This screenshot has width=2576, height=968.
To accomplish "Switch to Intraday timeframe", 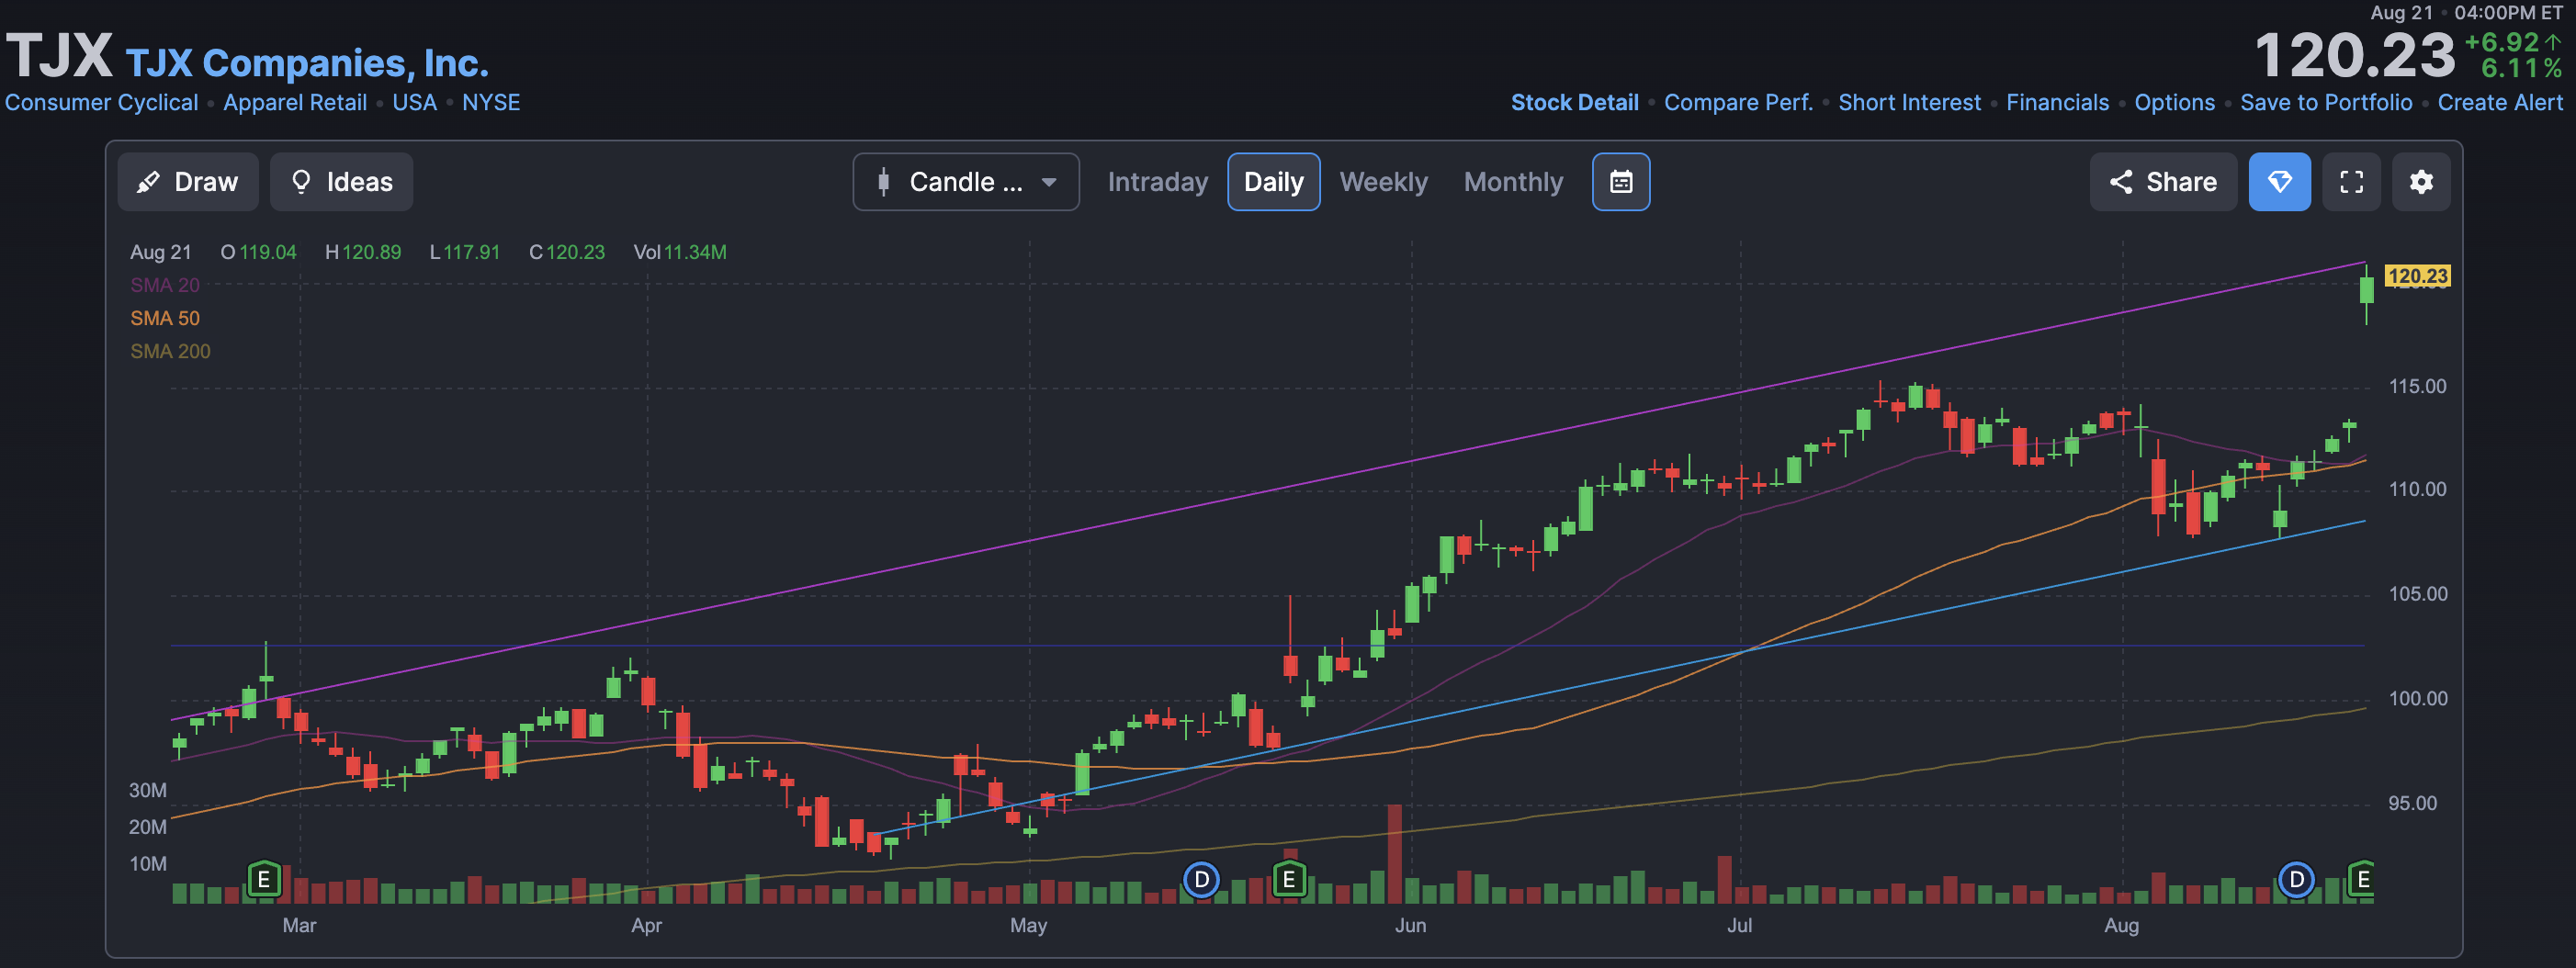I will coord(1157,182).
